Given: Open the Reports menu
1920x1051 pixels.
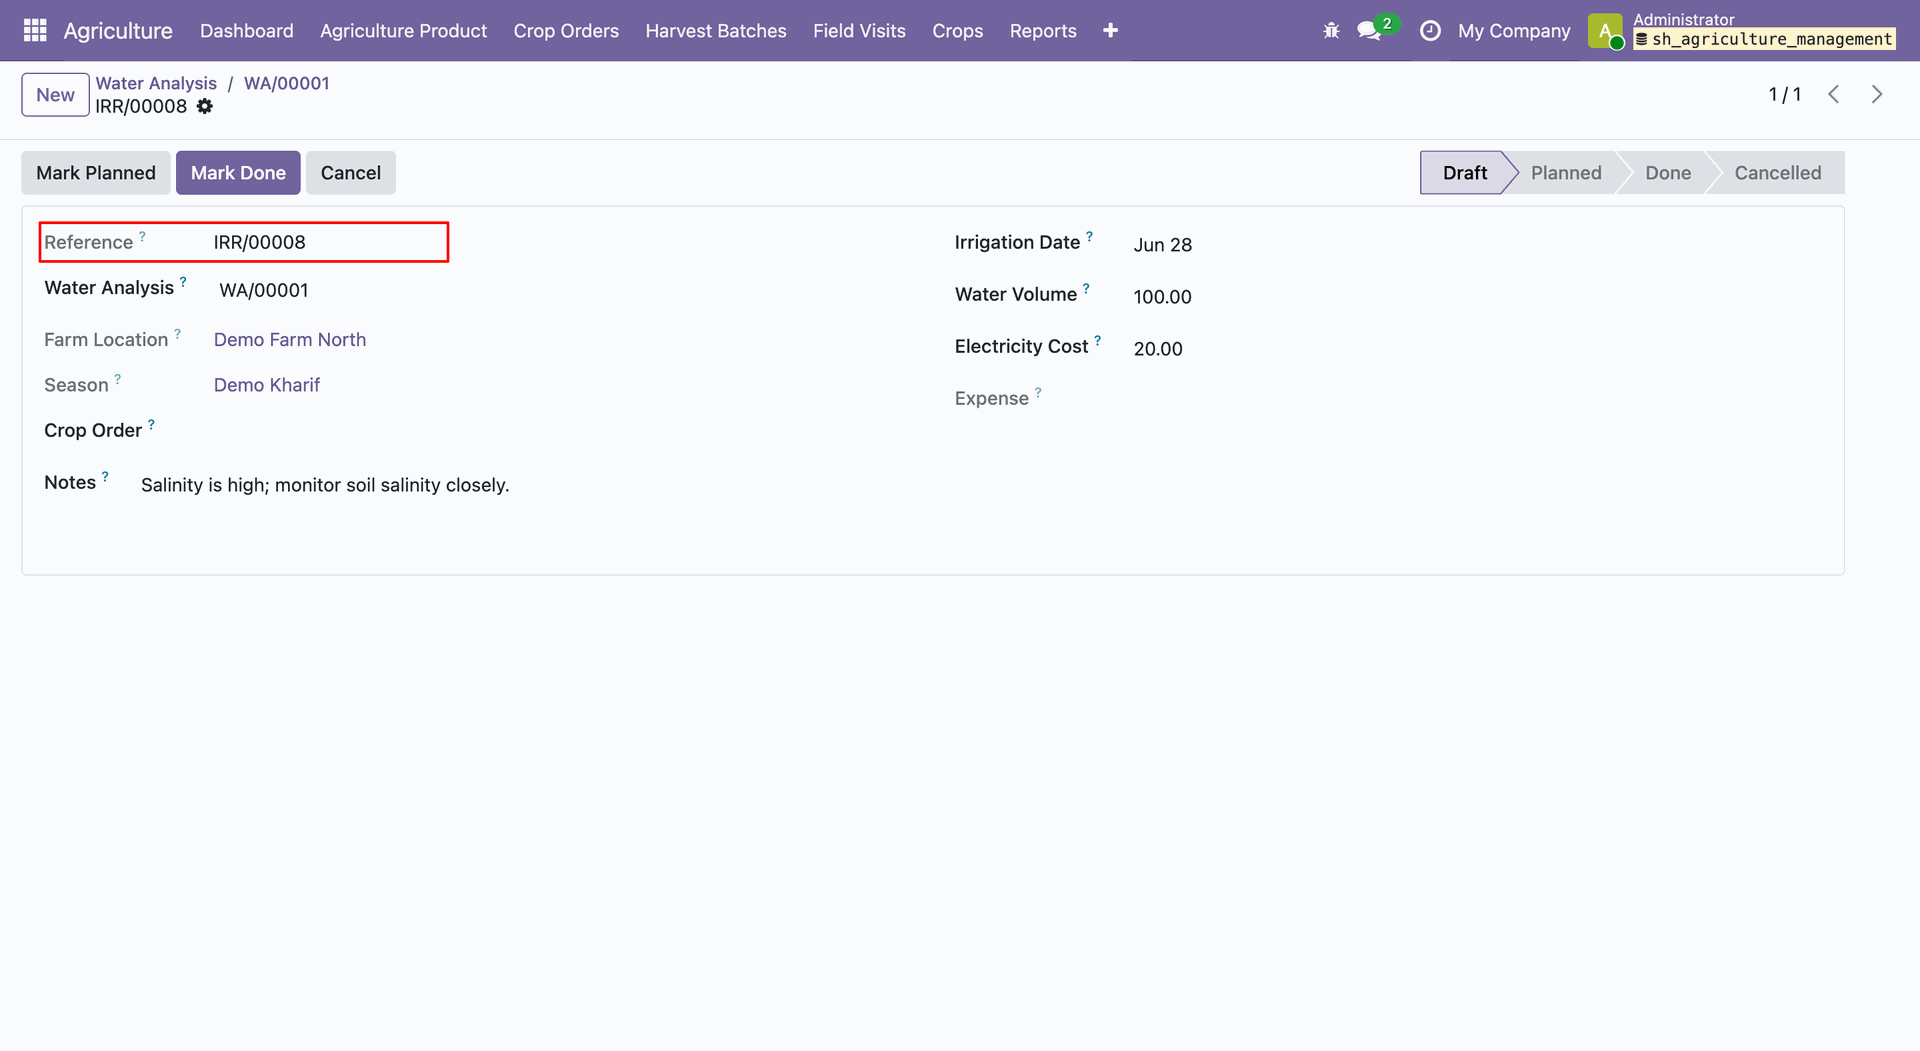Looking at the screenshot, I should coord(1043,31).
